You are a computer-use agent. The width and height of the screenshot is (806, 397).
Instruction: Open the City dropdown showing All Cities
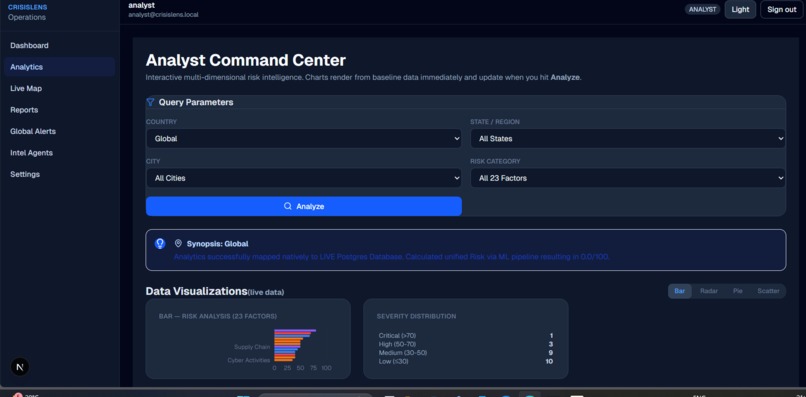click(x=303, y=178)
